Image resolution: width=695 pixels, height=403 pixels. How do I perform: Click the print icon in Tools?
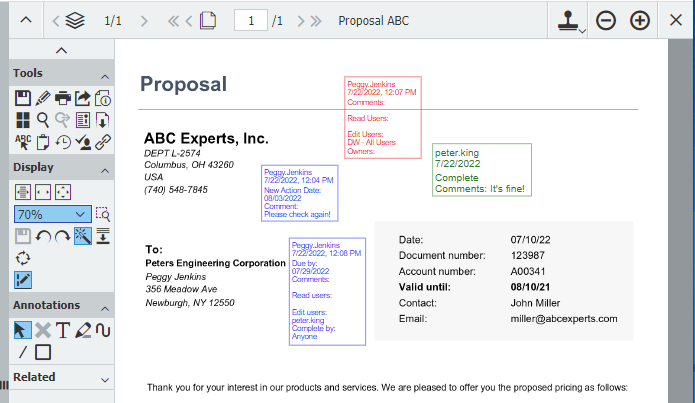coord(63,97)
